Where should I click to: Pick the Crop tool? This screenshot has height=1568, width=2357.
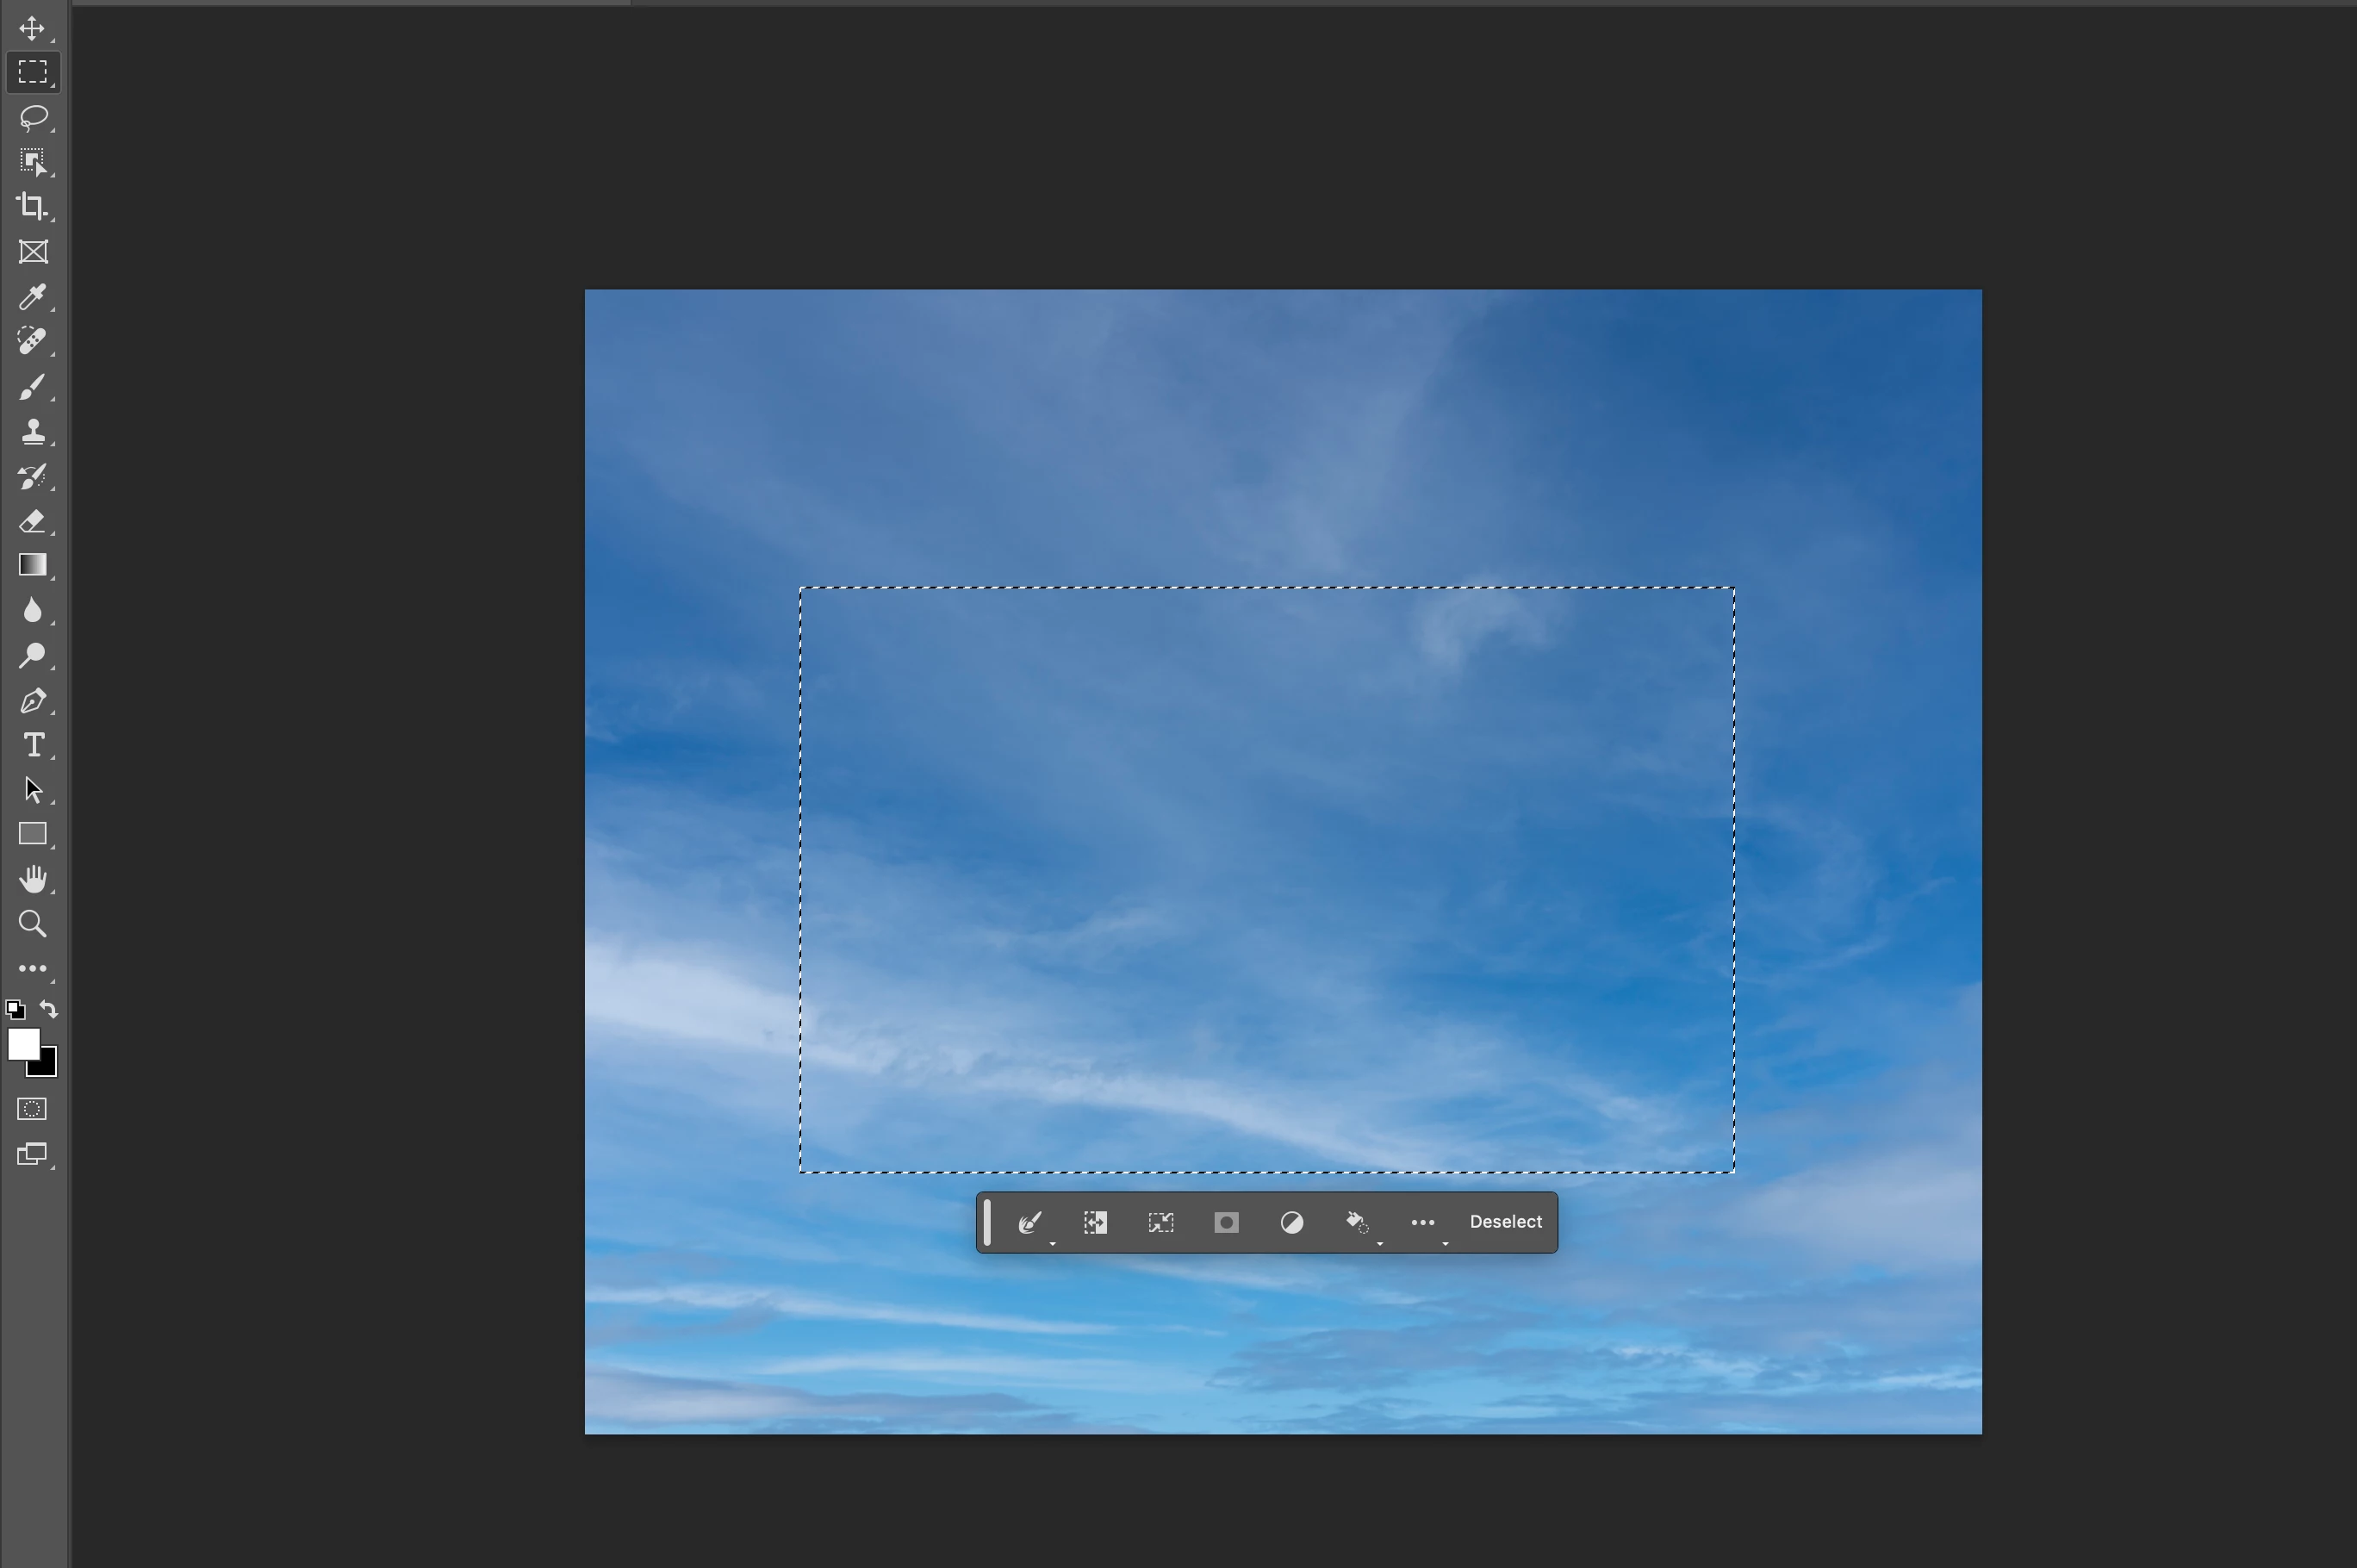[x=32, y=206]
